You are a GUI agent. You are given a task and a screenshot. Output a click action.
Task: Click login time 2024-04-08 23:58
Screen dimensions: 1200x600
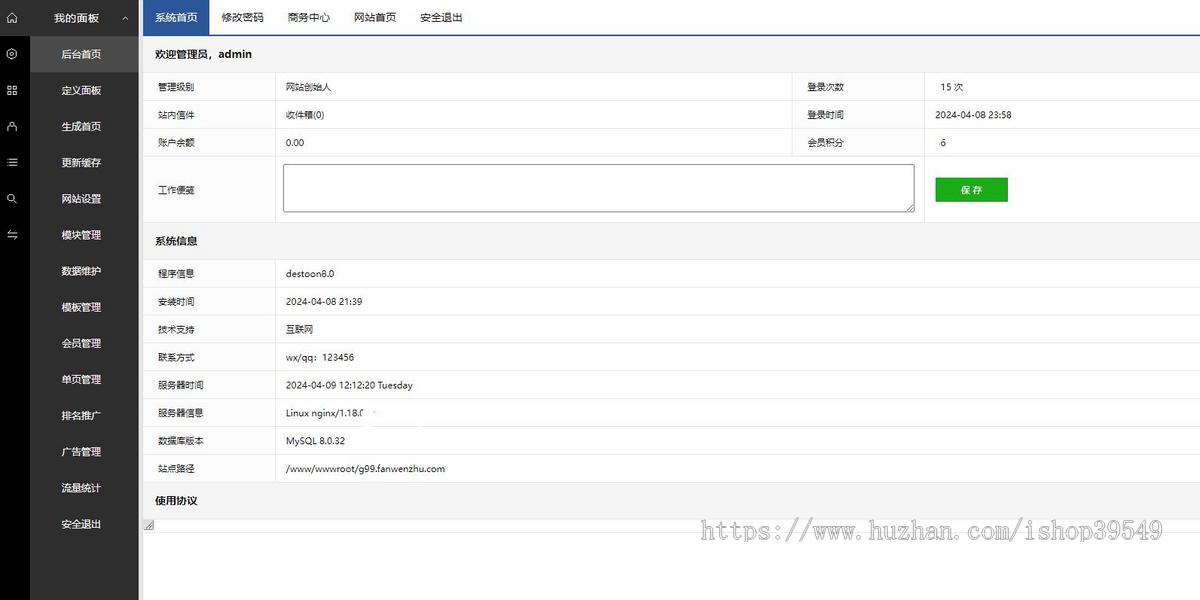point(973,115)
